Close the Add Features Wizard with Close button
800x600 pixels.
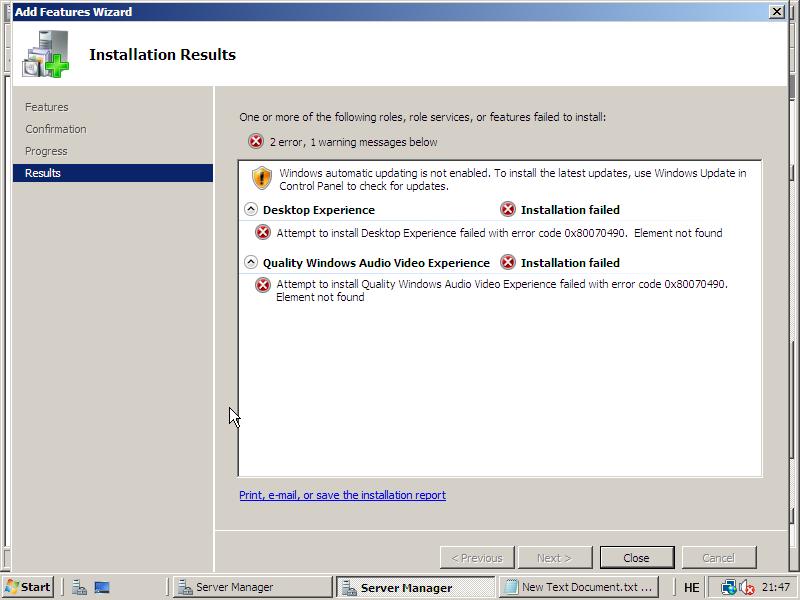pyautogui.click(x=637, y=558)
